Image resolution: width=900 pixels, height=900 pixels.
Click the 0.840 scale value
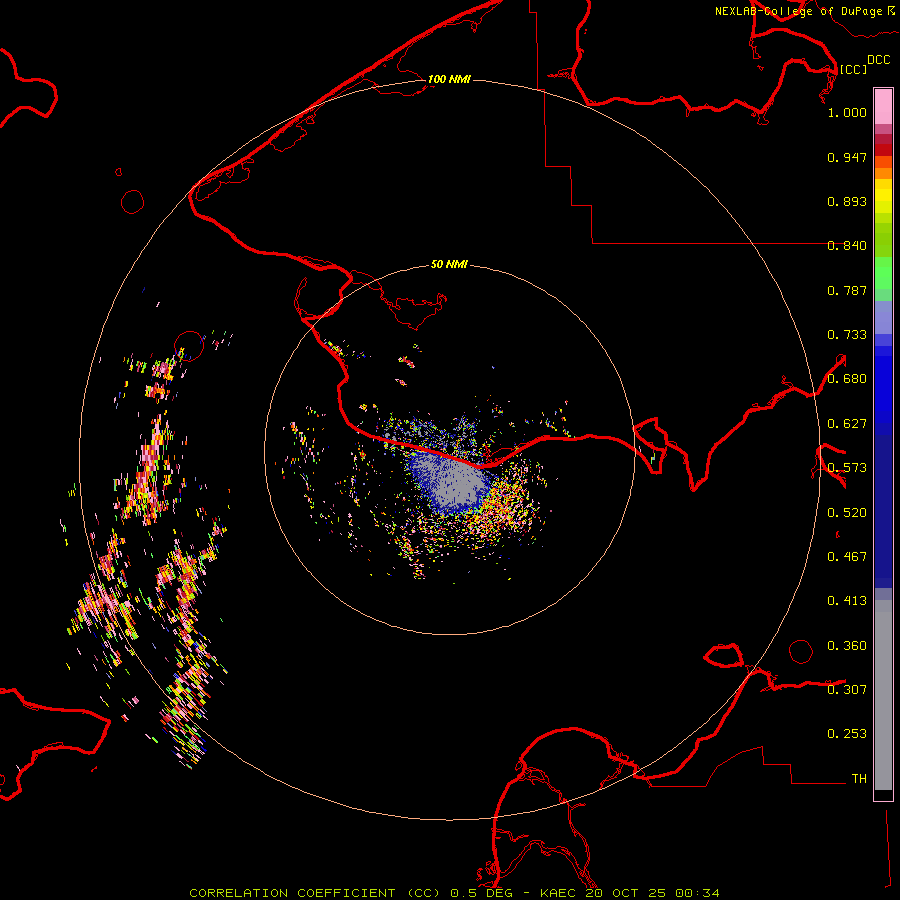point(847,246)
